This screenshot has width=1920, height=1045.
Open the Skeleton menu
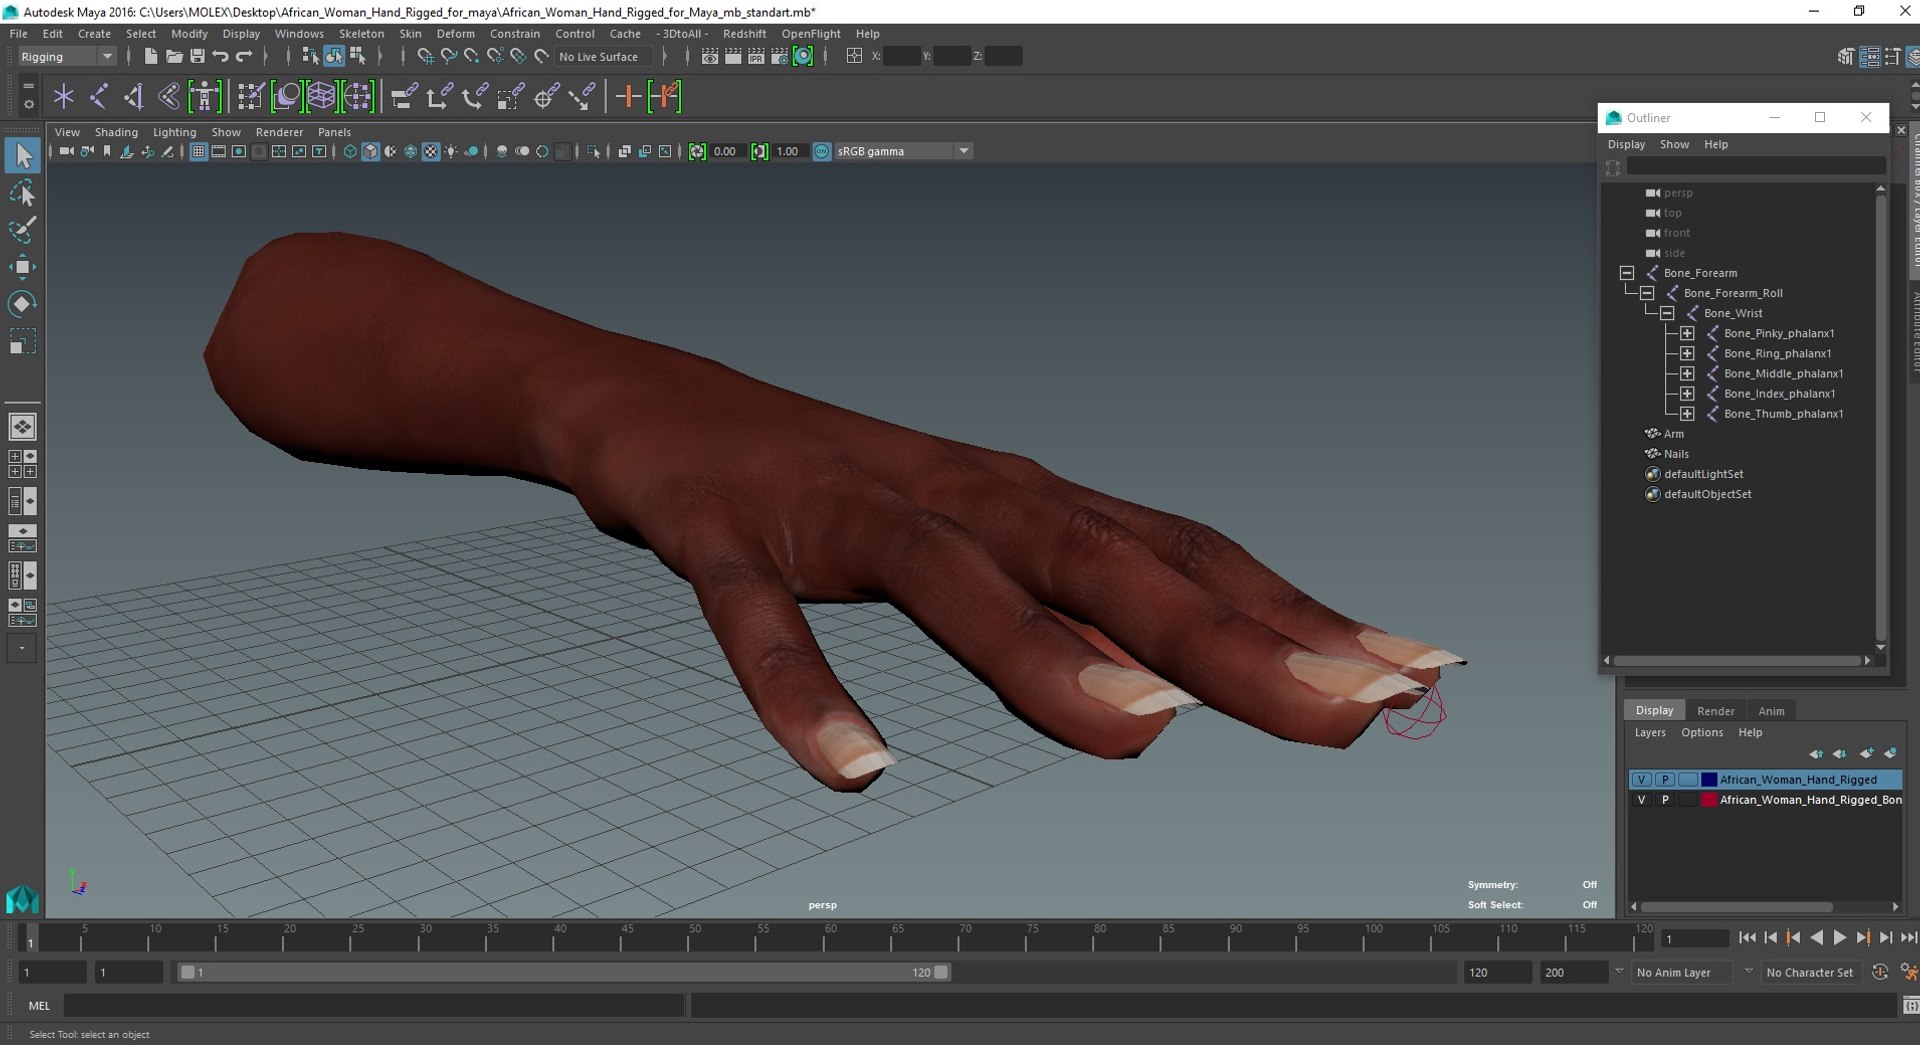click(x=361, y=33)
